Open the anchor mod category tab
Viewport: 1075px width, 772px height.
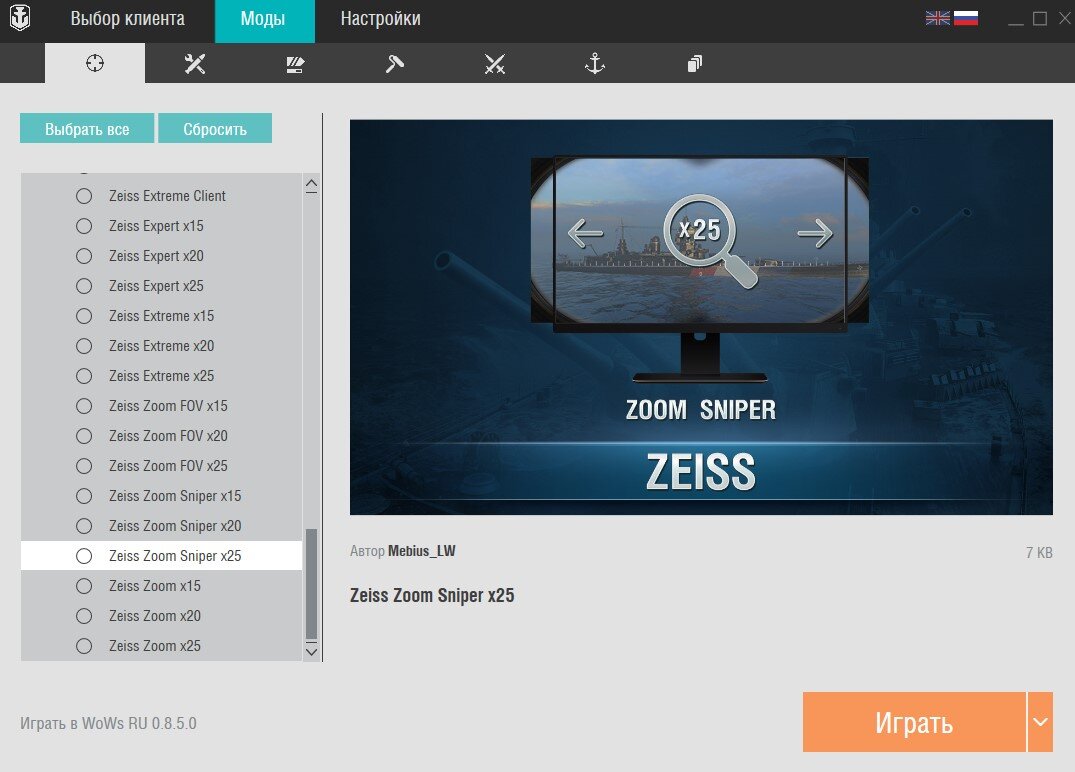click(x=594, y=64)
